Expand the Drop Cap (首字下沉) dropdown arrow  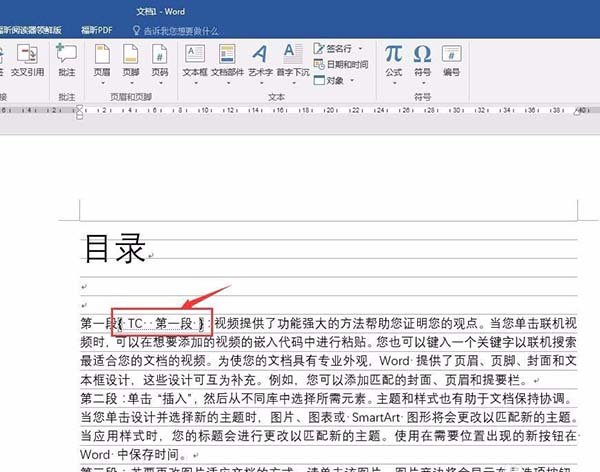[294, 83]
